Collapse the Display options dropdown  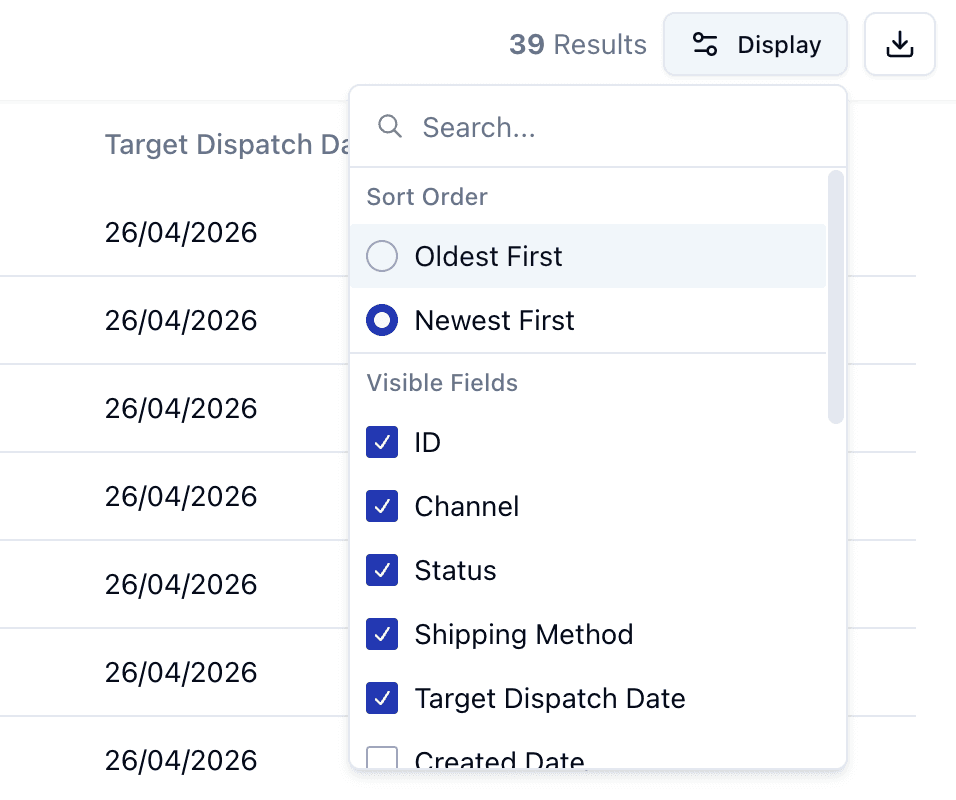coord(756,45)
